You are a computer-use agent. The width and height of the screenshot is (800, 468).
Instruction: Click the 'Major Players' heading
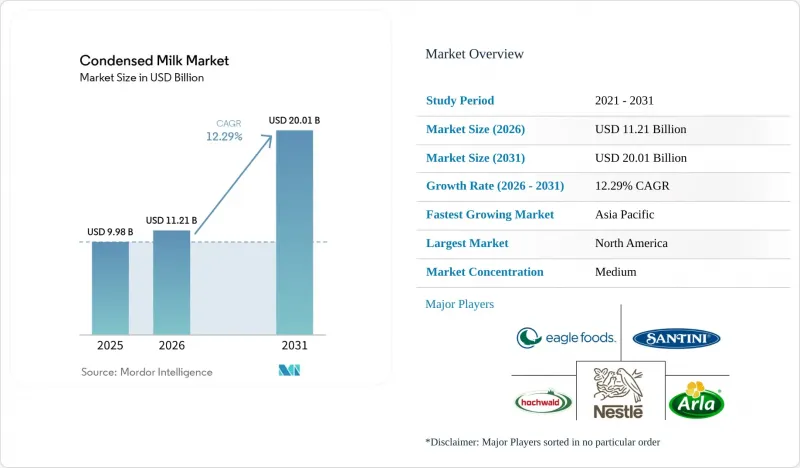460,304
